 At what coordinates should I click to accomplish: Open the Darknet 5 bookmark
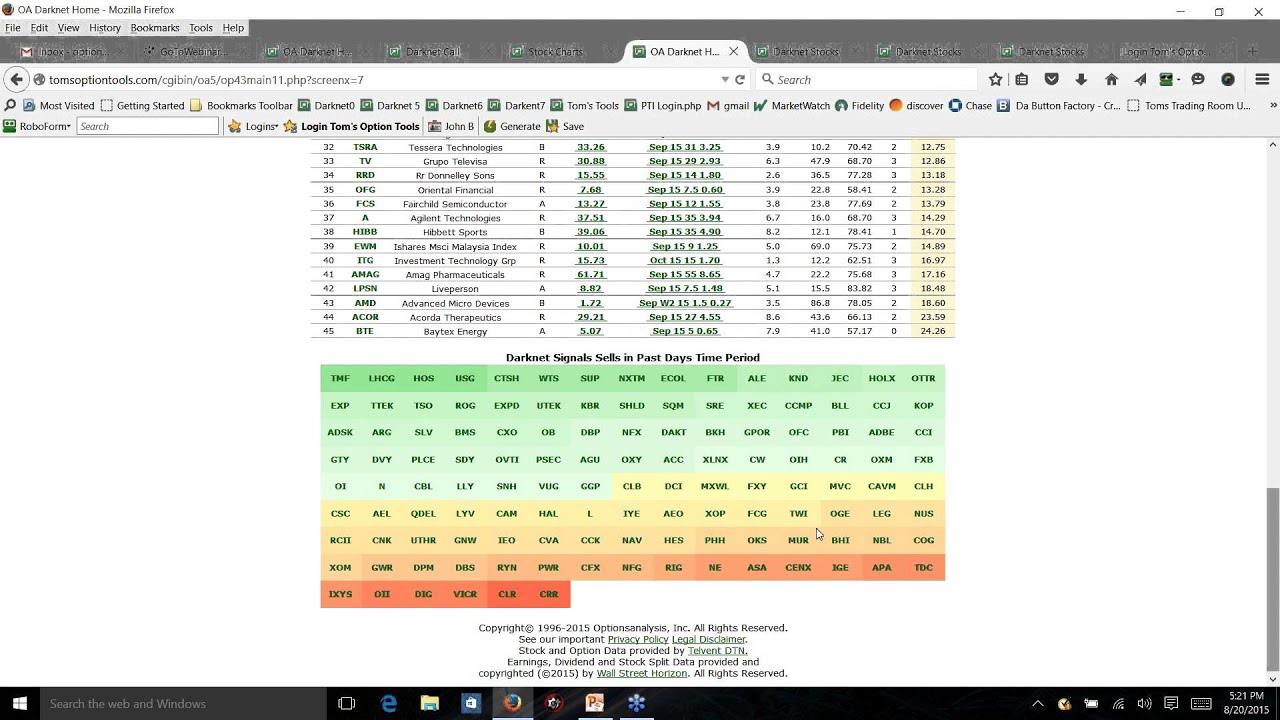point(391,105)
